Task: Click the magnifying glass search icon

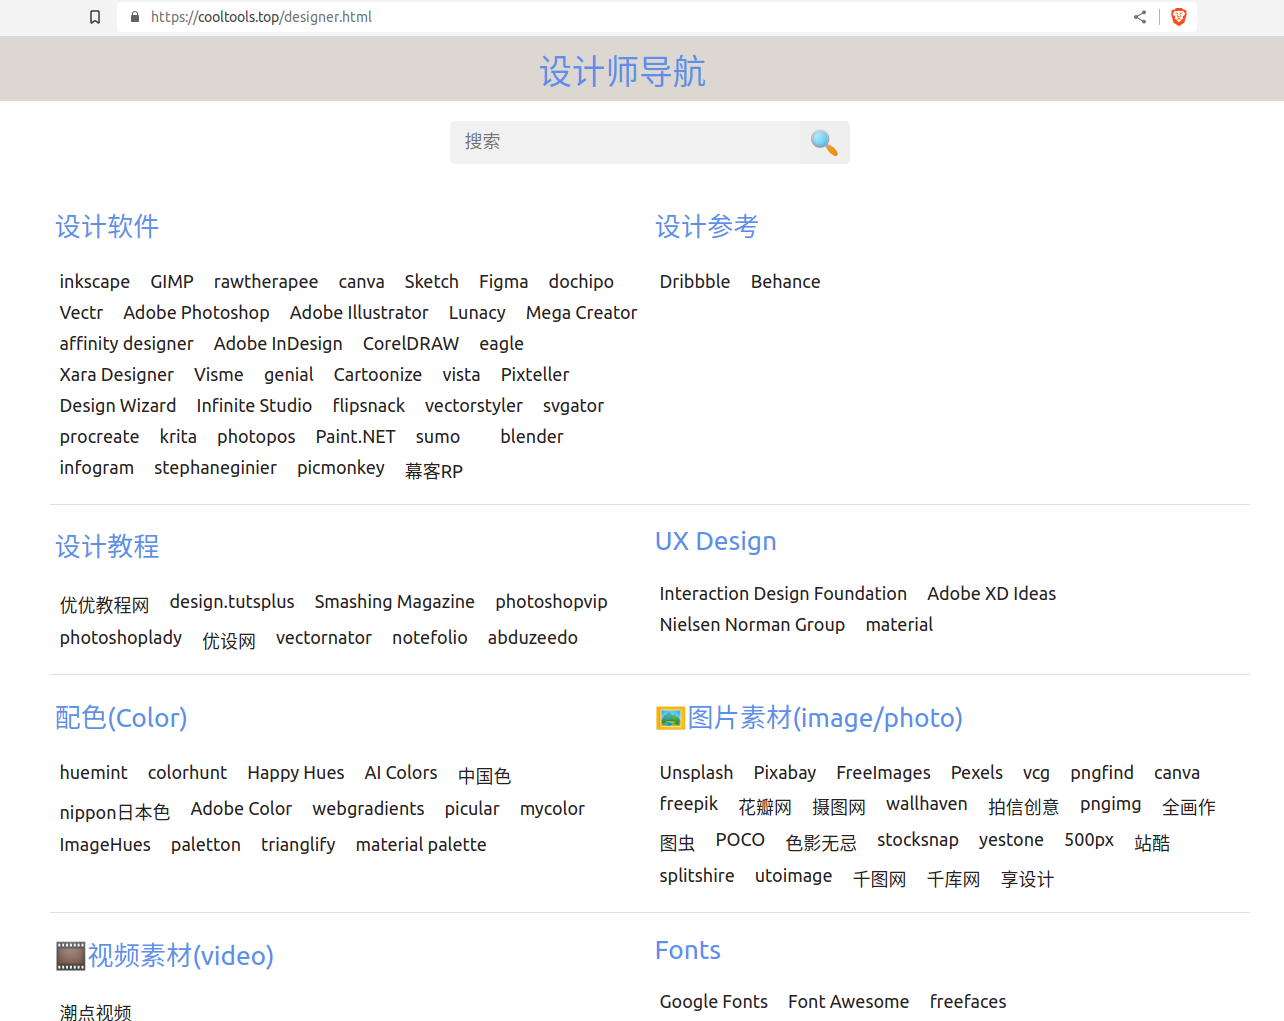Action: [x=824, y=143]
